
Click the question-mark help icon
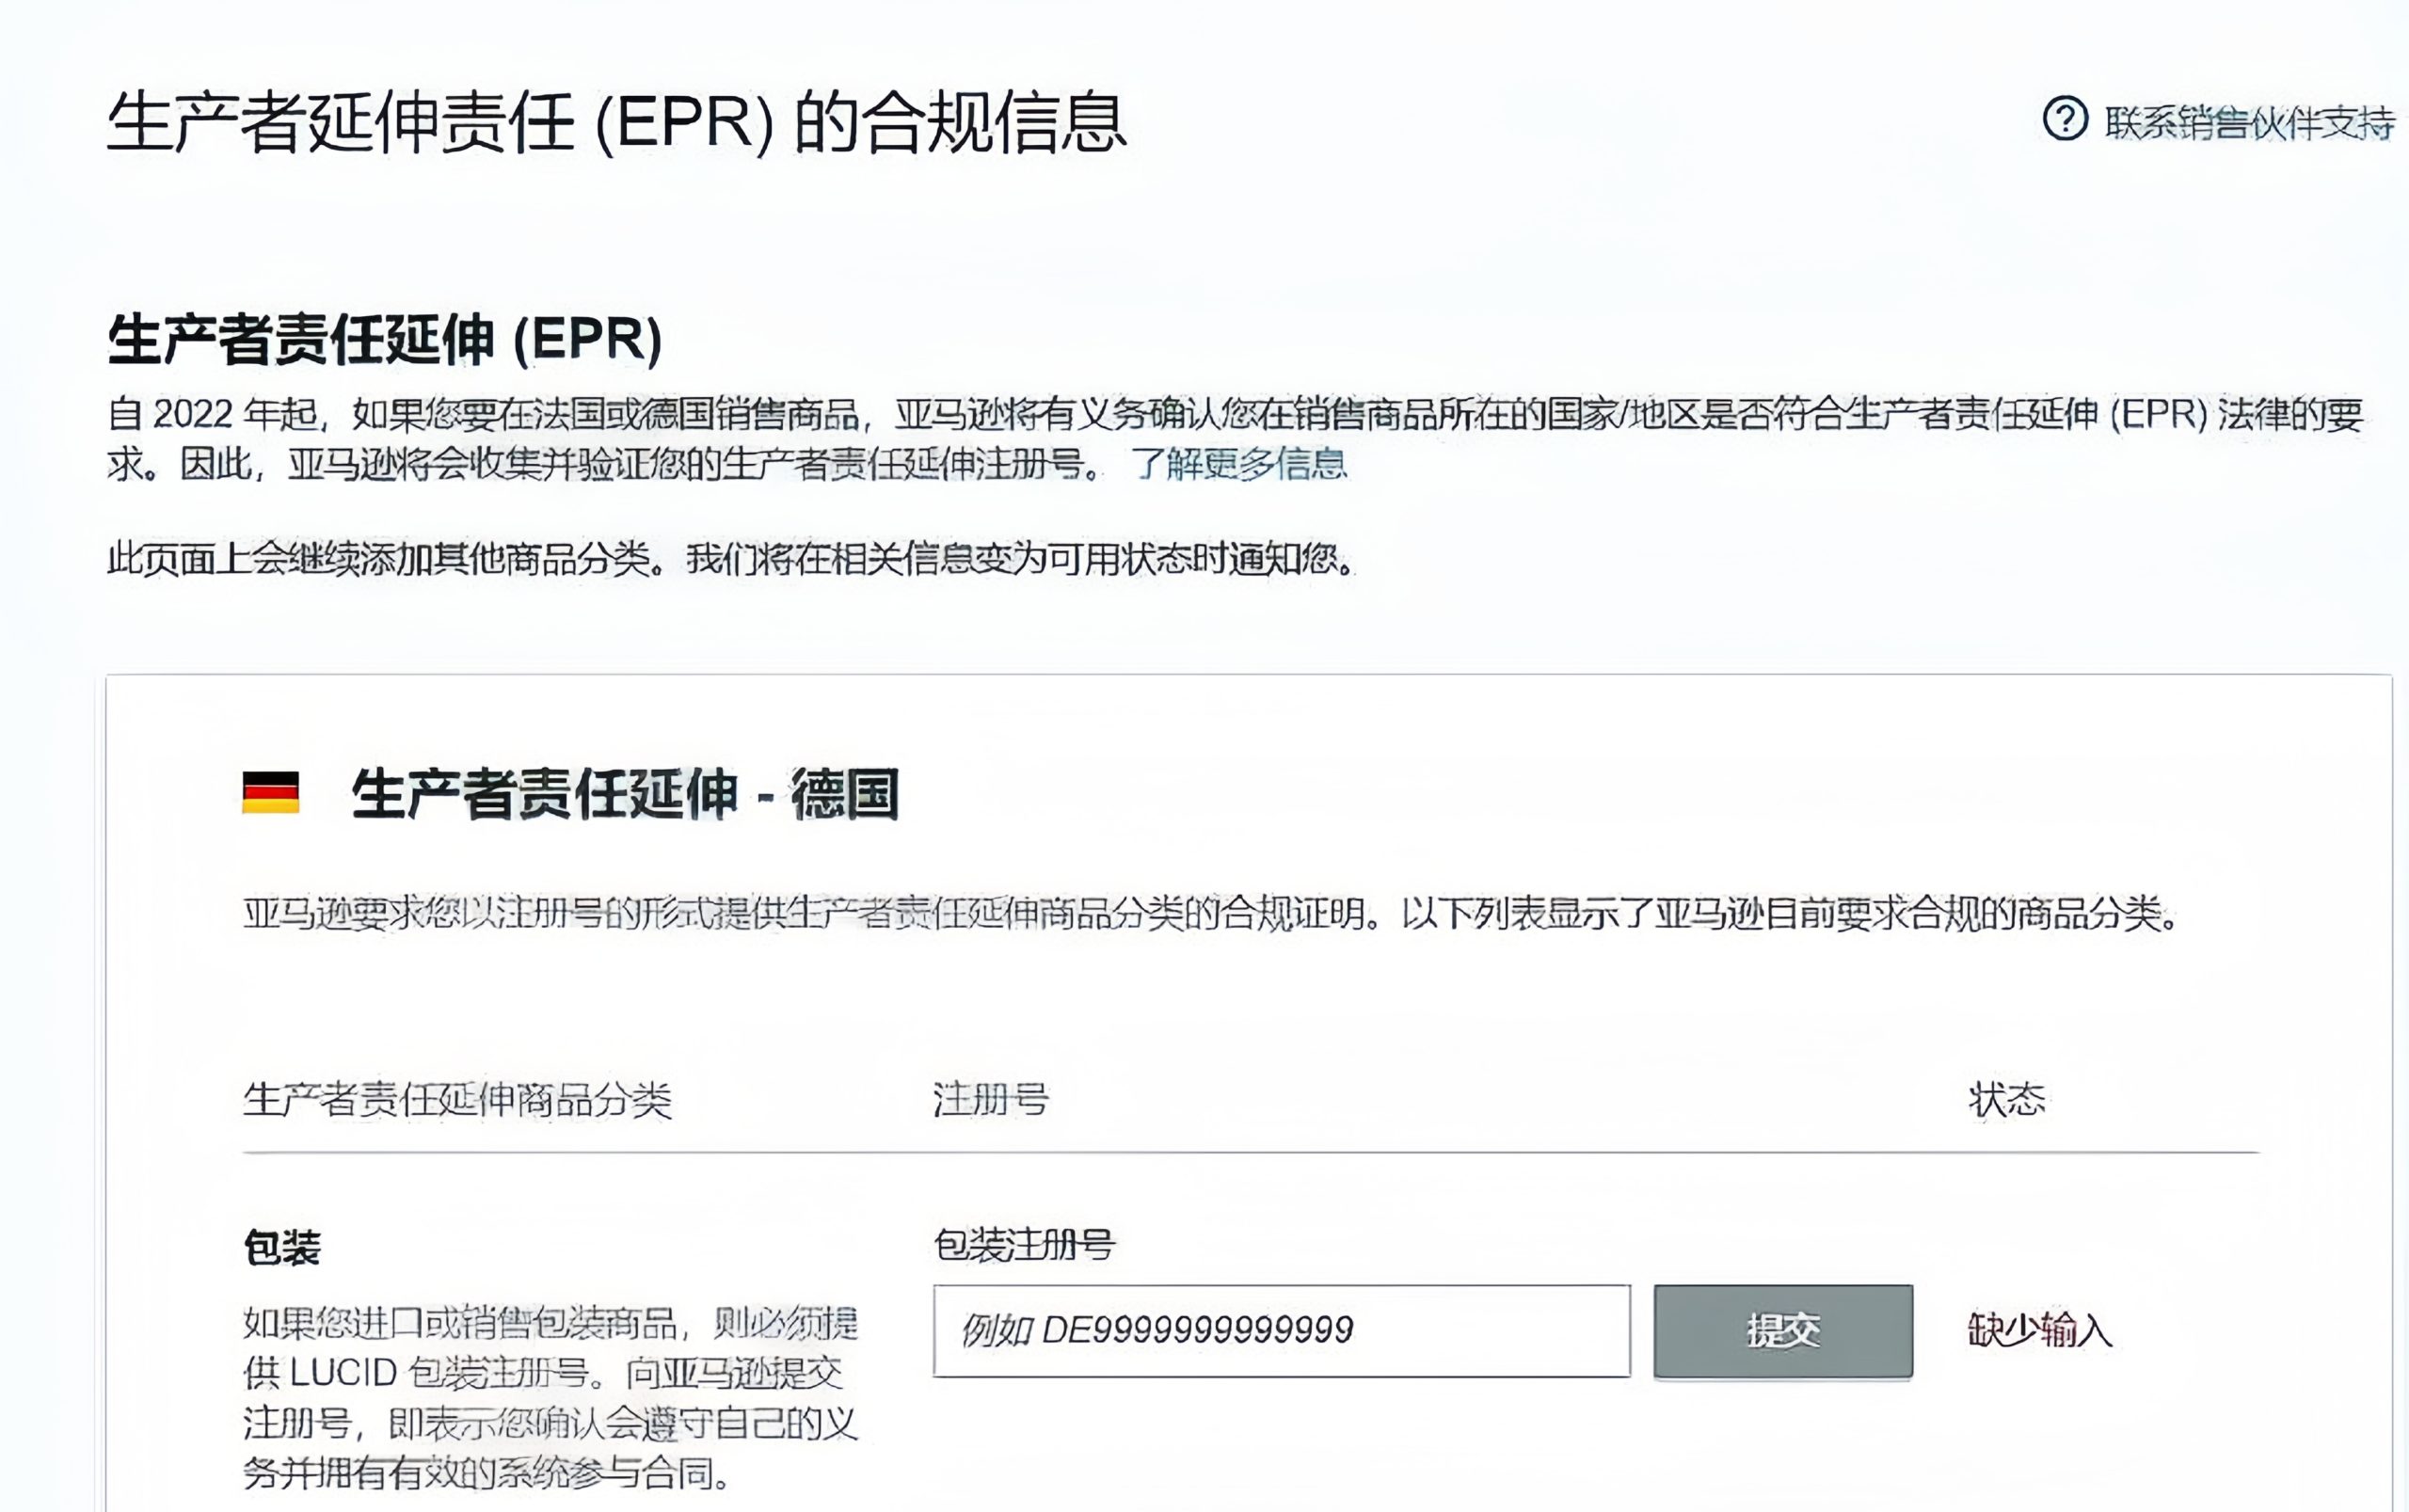[2065, 120]
